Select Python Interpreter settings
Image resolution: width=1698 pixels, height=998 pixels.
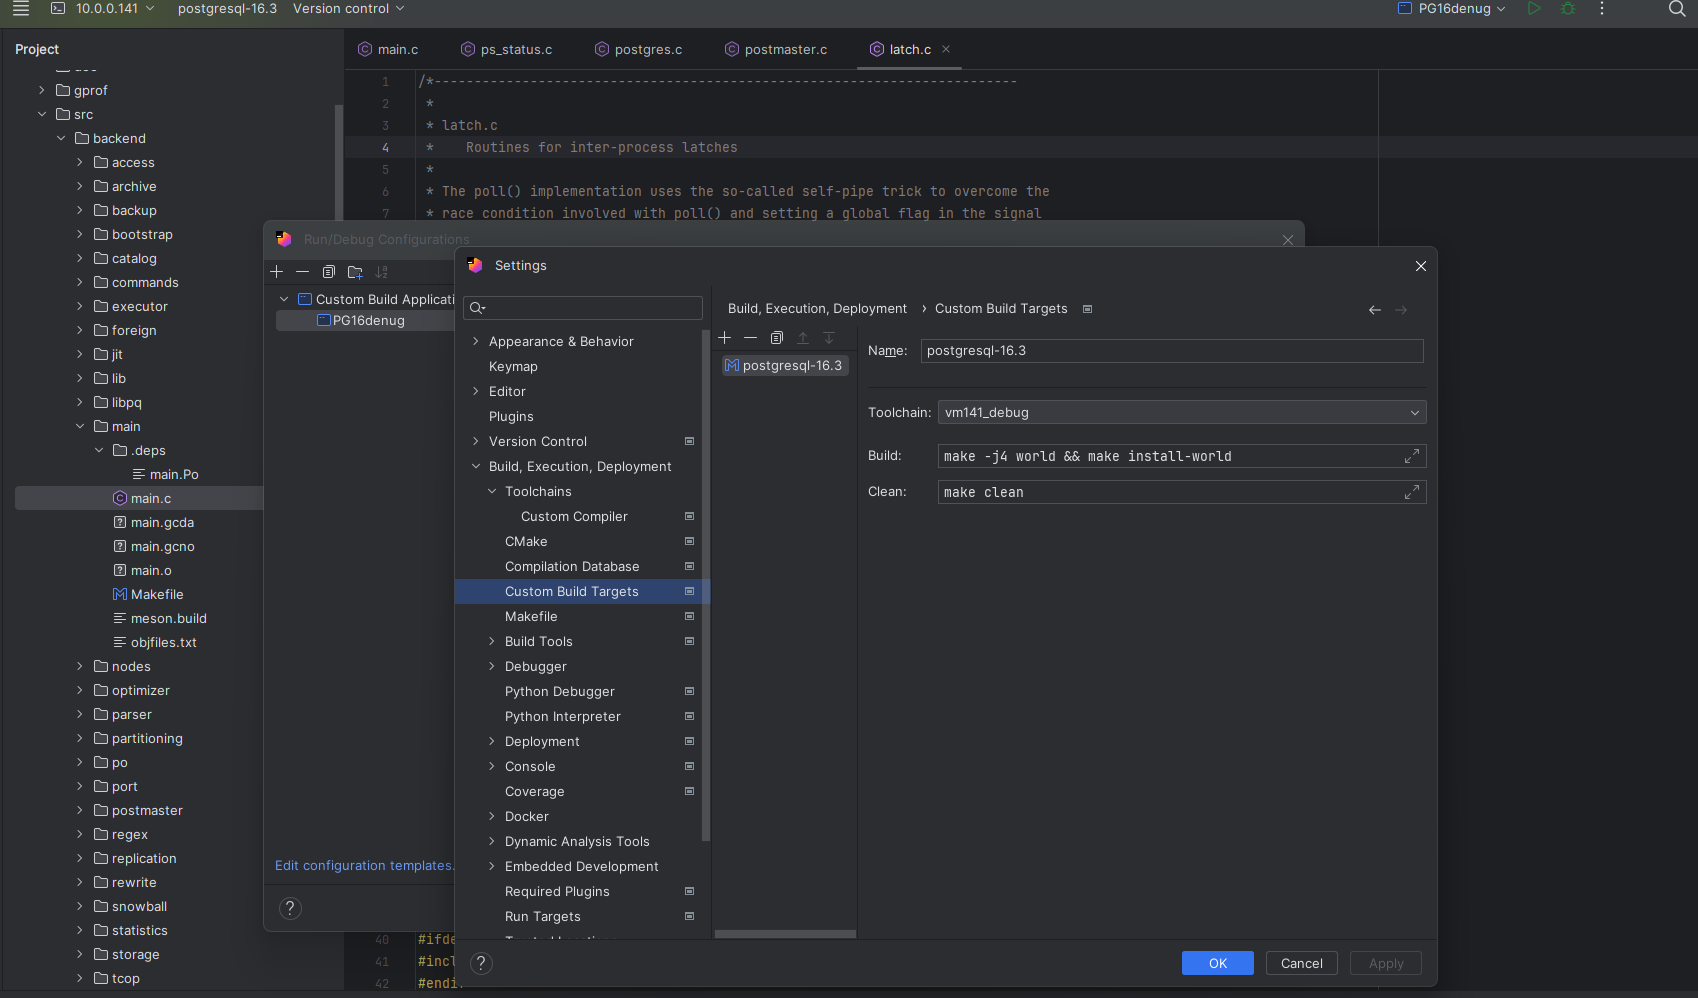coord(563,717)
